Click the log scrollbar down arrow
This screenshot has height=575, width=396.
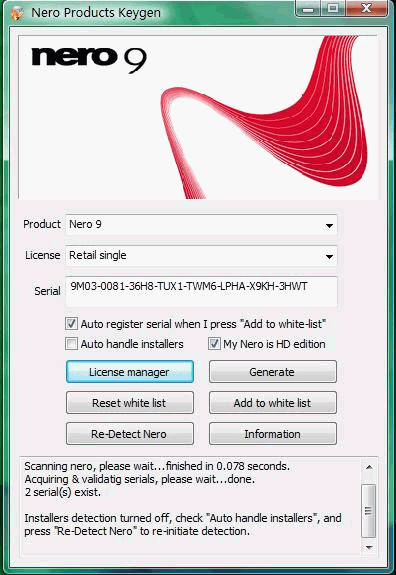369,548
